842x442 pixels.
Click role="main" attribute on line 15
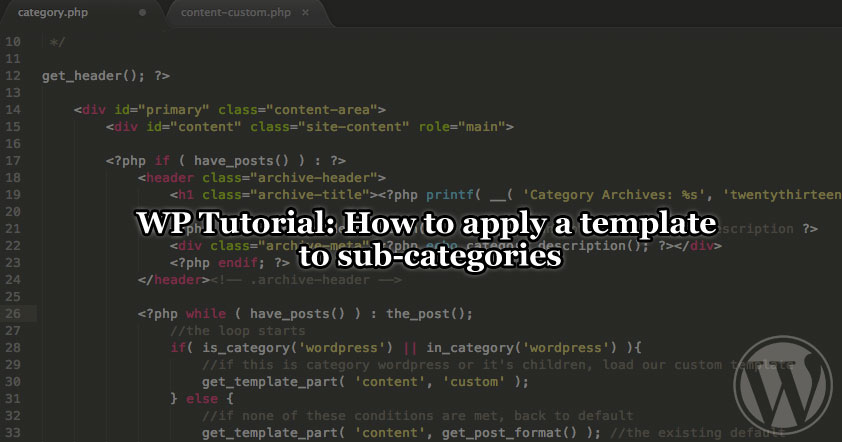coord(462,127)
